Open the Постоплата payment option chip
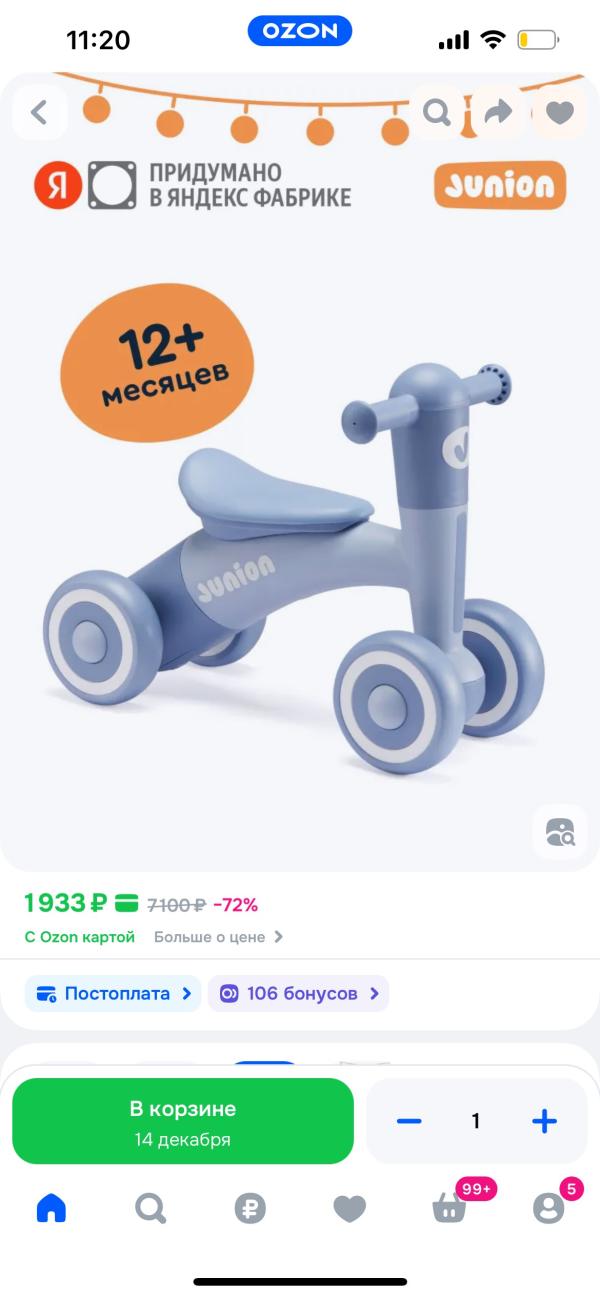The width and height of the screenshot is (600, 1297). [x=113, y=994]
